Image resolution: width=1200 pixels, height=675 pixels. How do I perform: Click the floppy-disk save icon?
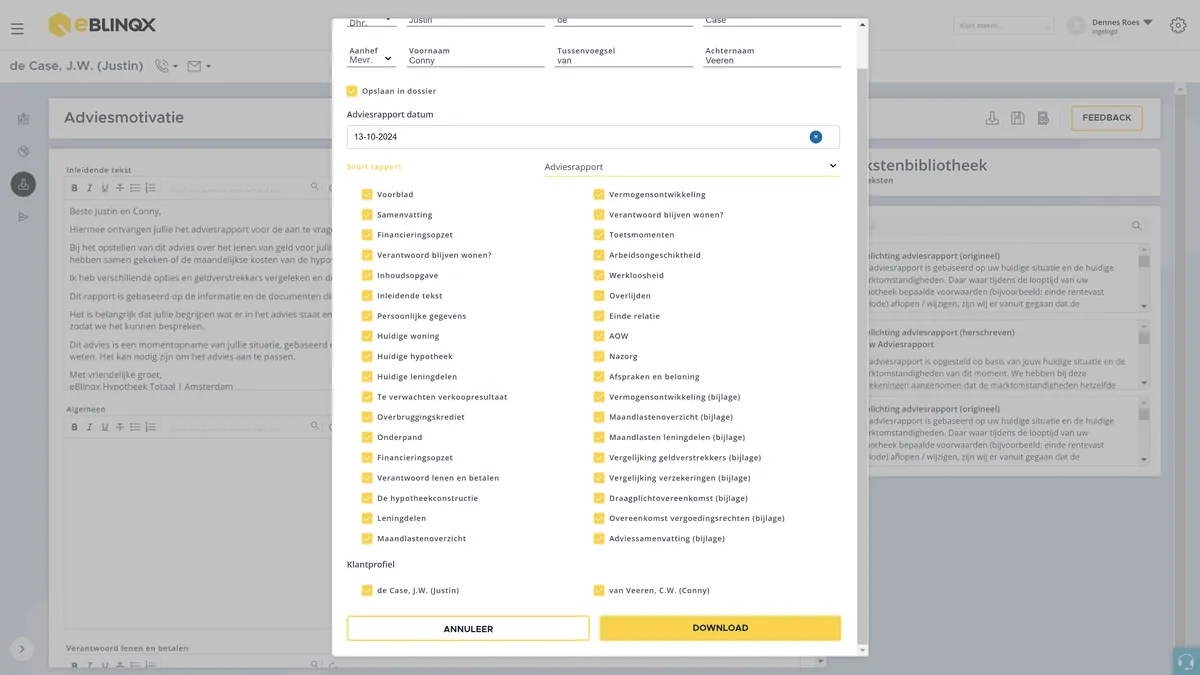click(1017, 118)
